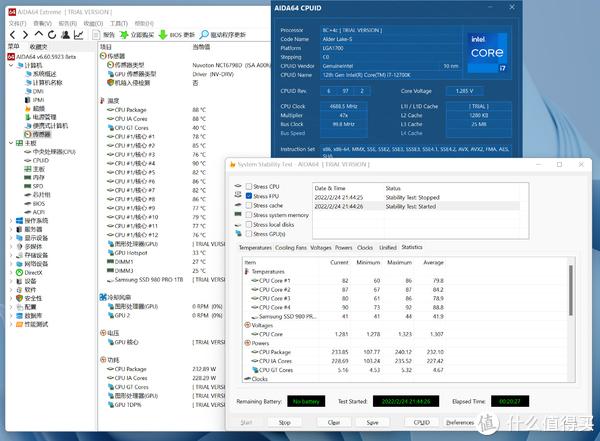600x441 pixels.
Task: Click the Intel Core i7 logo in CPUID window
Action: (487, 52)
